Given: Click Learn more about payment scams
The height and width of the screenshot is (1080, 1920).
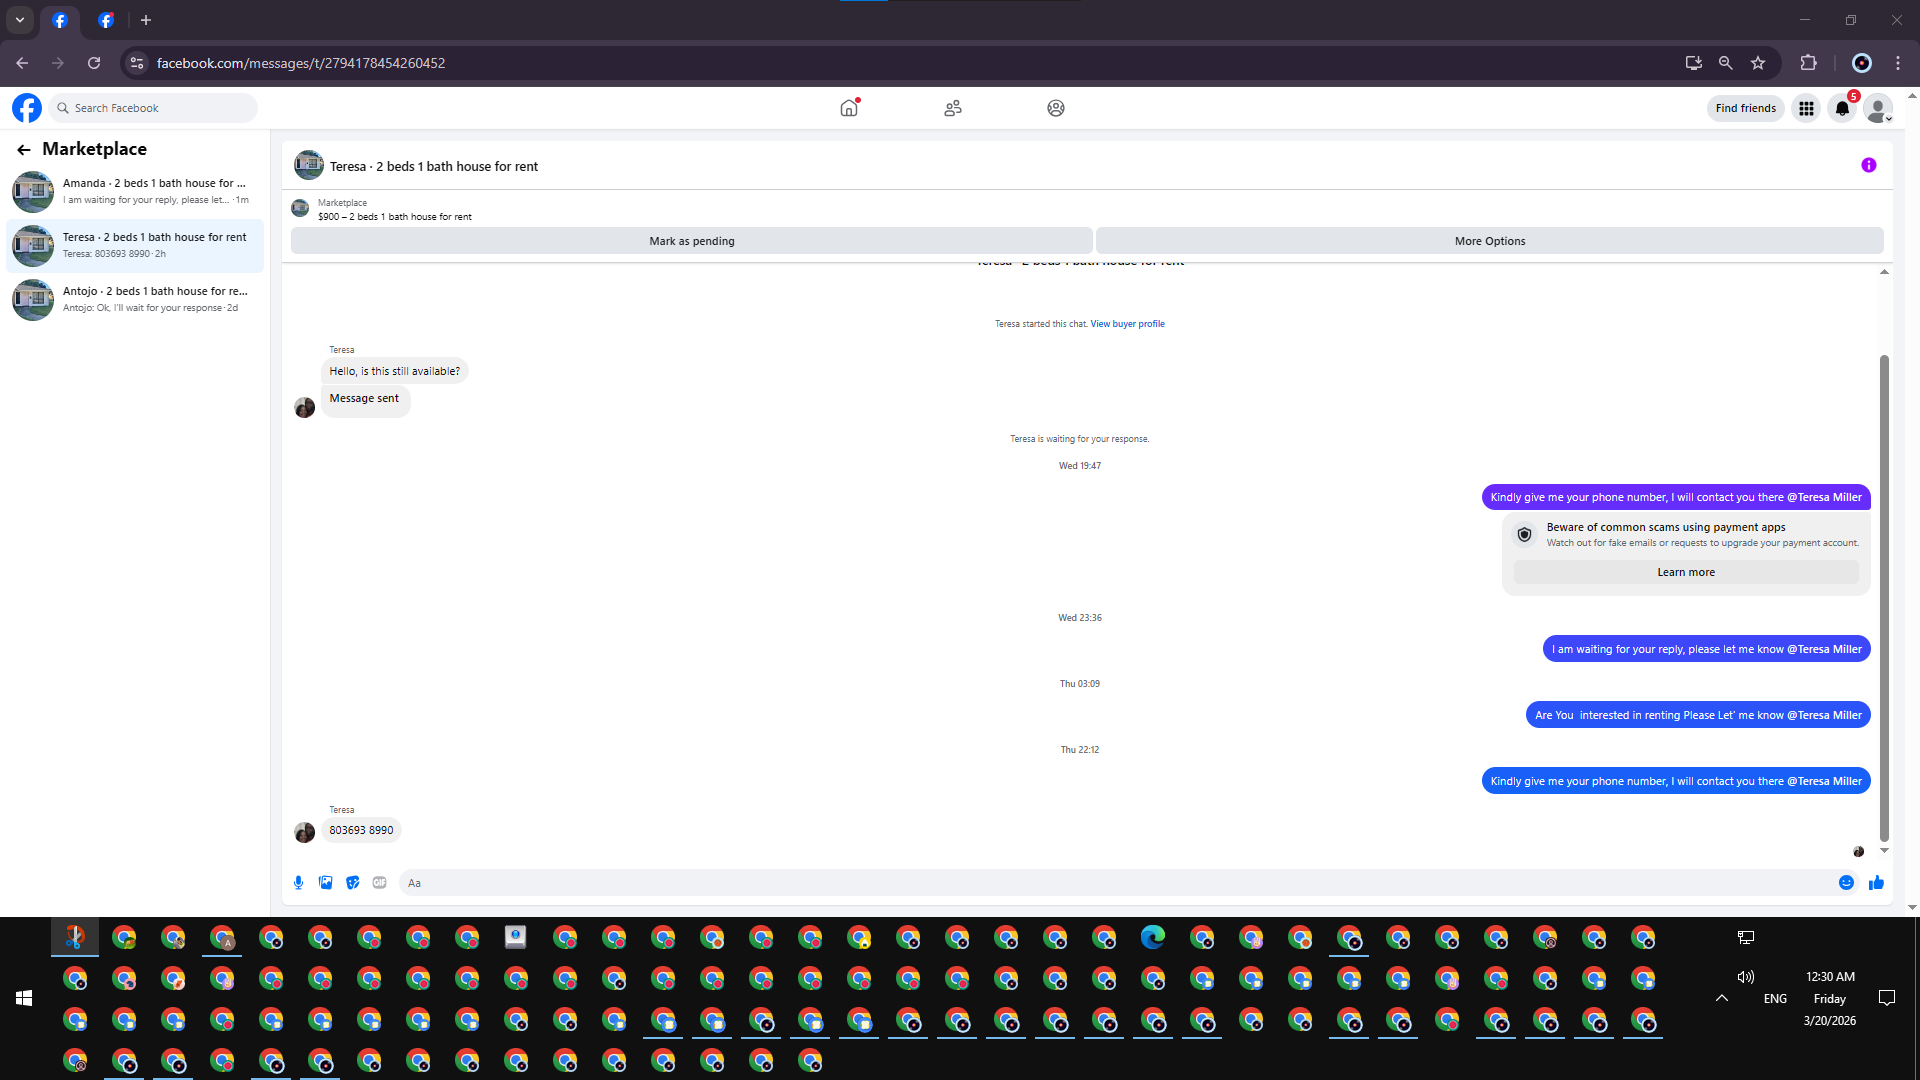Looking at the screenshot, I should (x=1685, y=572).
